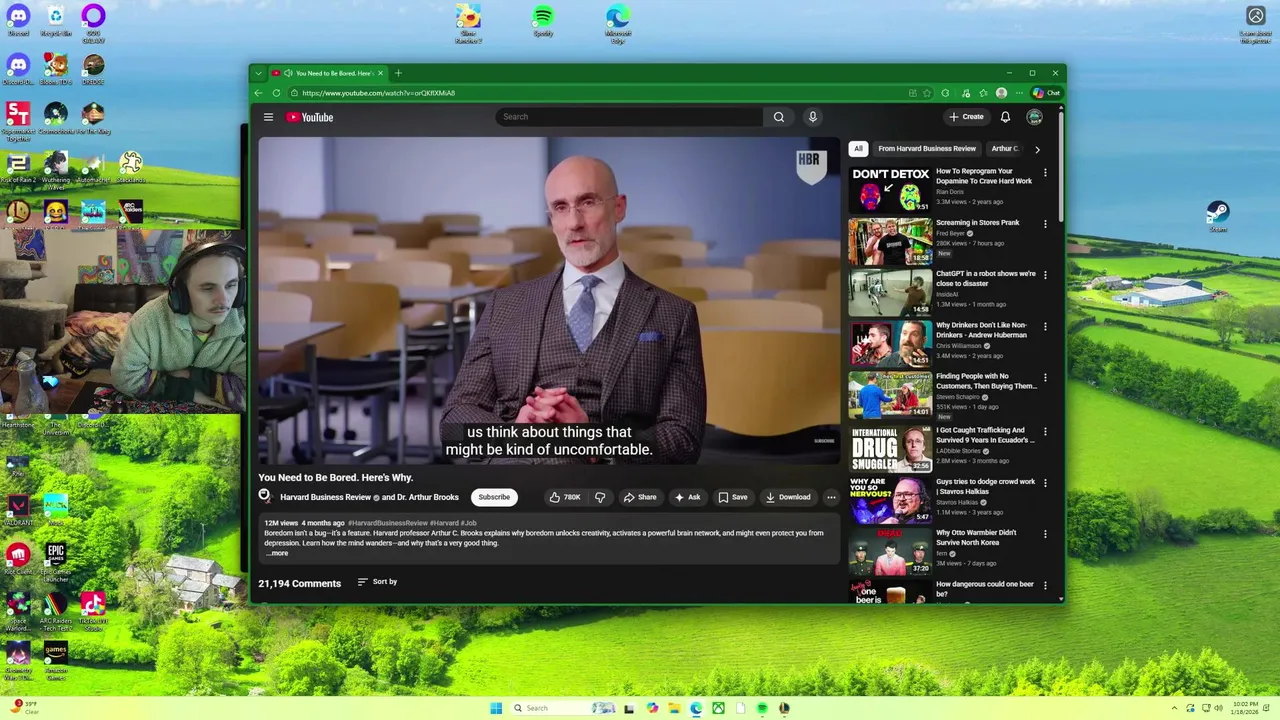Open the YouTube guide hamburger menu
This screenshot has height=720, width=1280.
pos(268,117)
